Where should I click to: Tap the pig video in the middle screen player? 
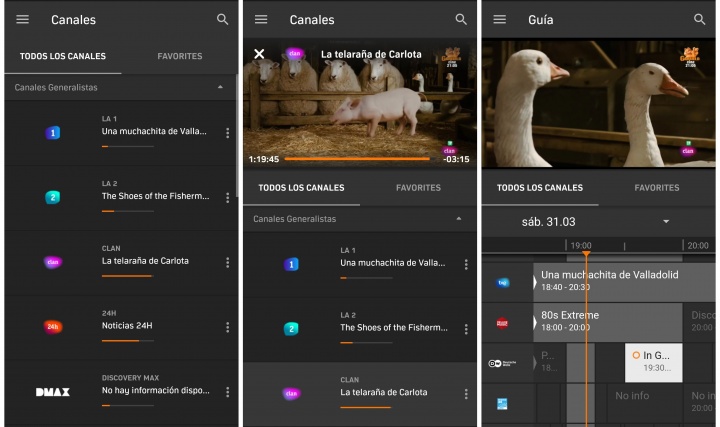pyautogui.click(x=360, y=103)
